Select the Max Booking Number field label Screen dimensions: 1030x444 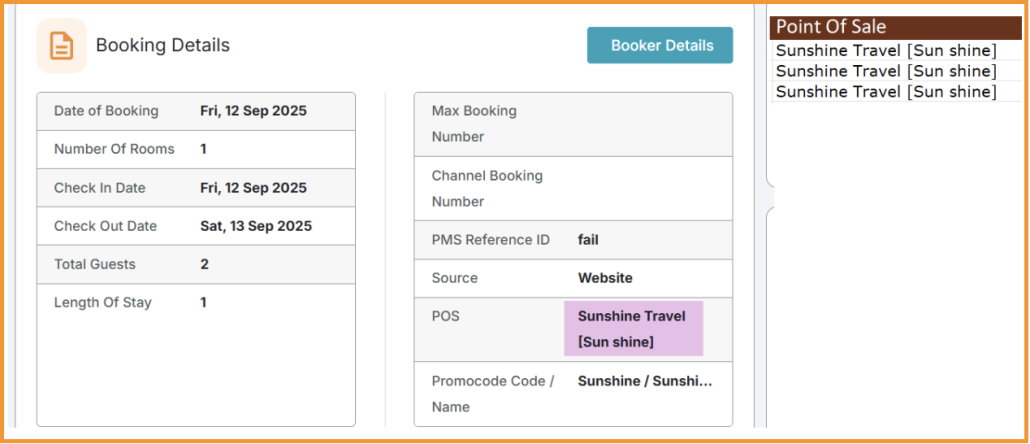(474, 123)
